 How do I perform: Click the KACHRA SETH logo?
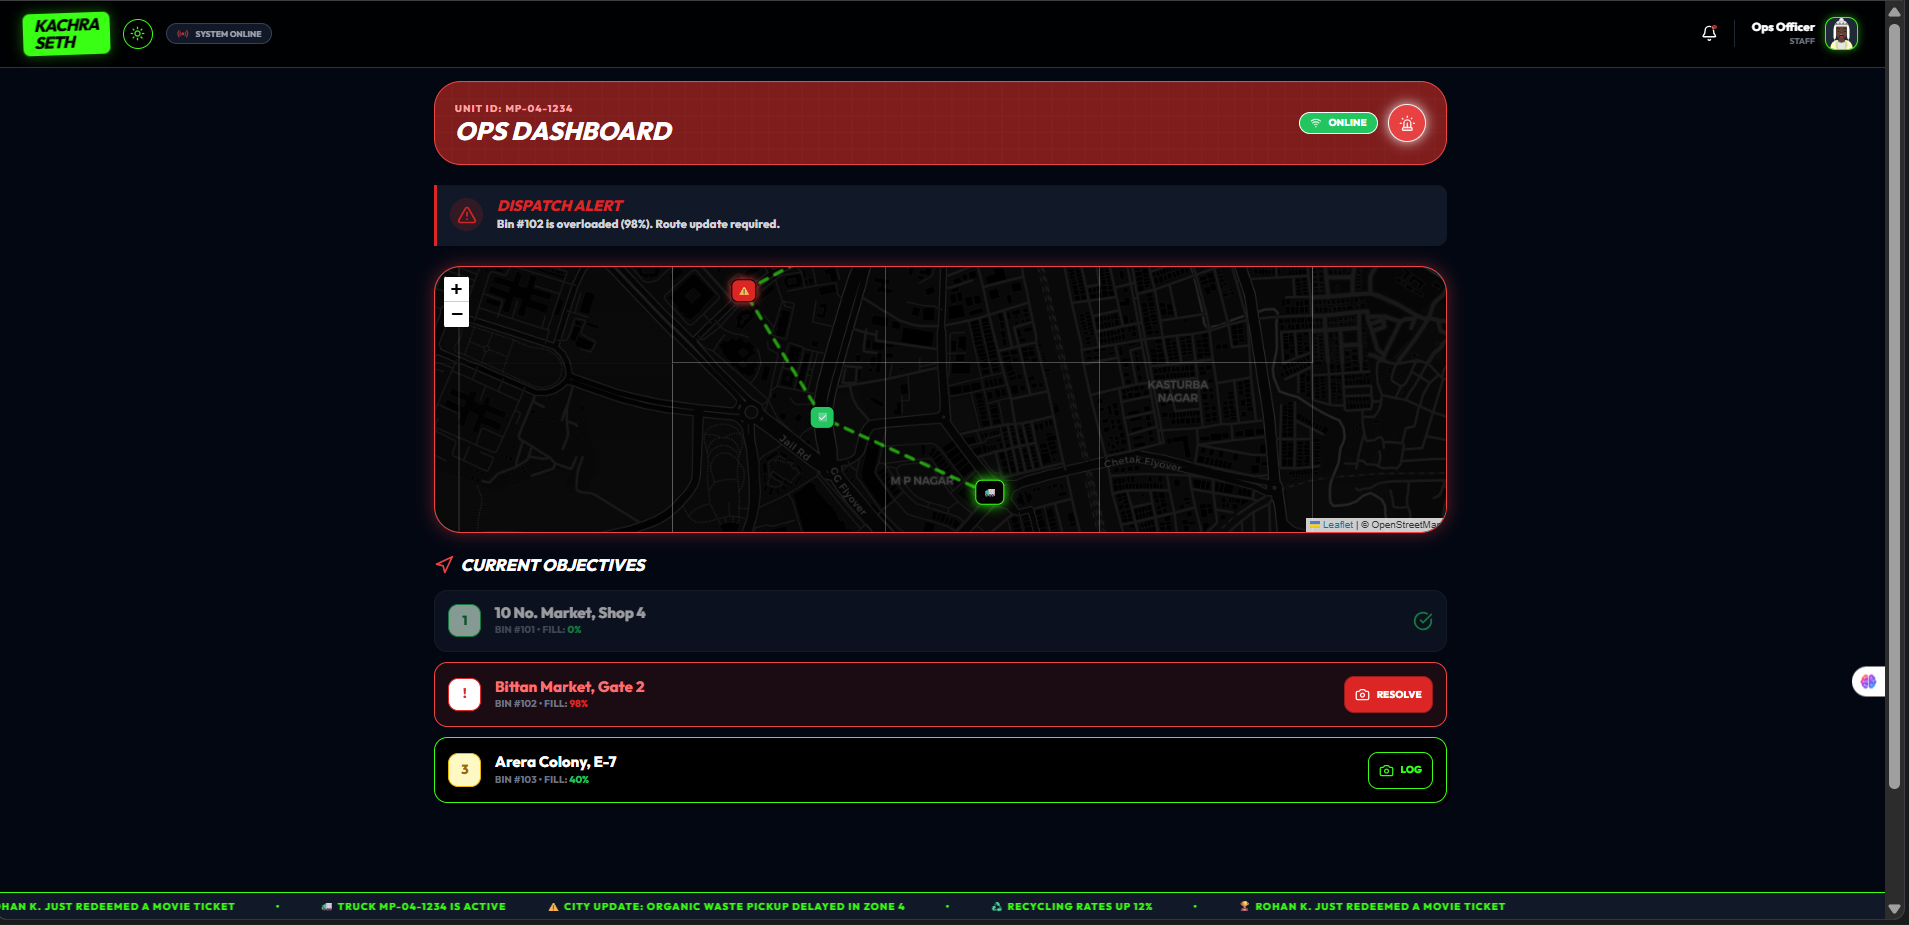pyautogui.click(x=66, y=33)
